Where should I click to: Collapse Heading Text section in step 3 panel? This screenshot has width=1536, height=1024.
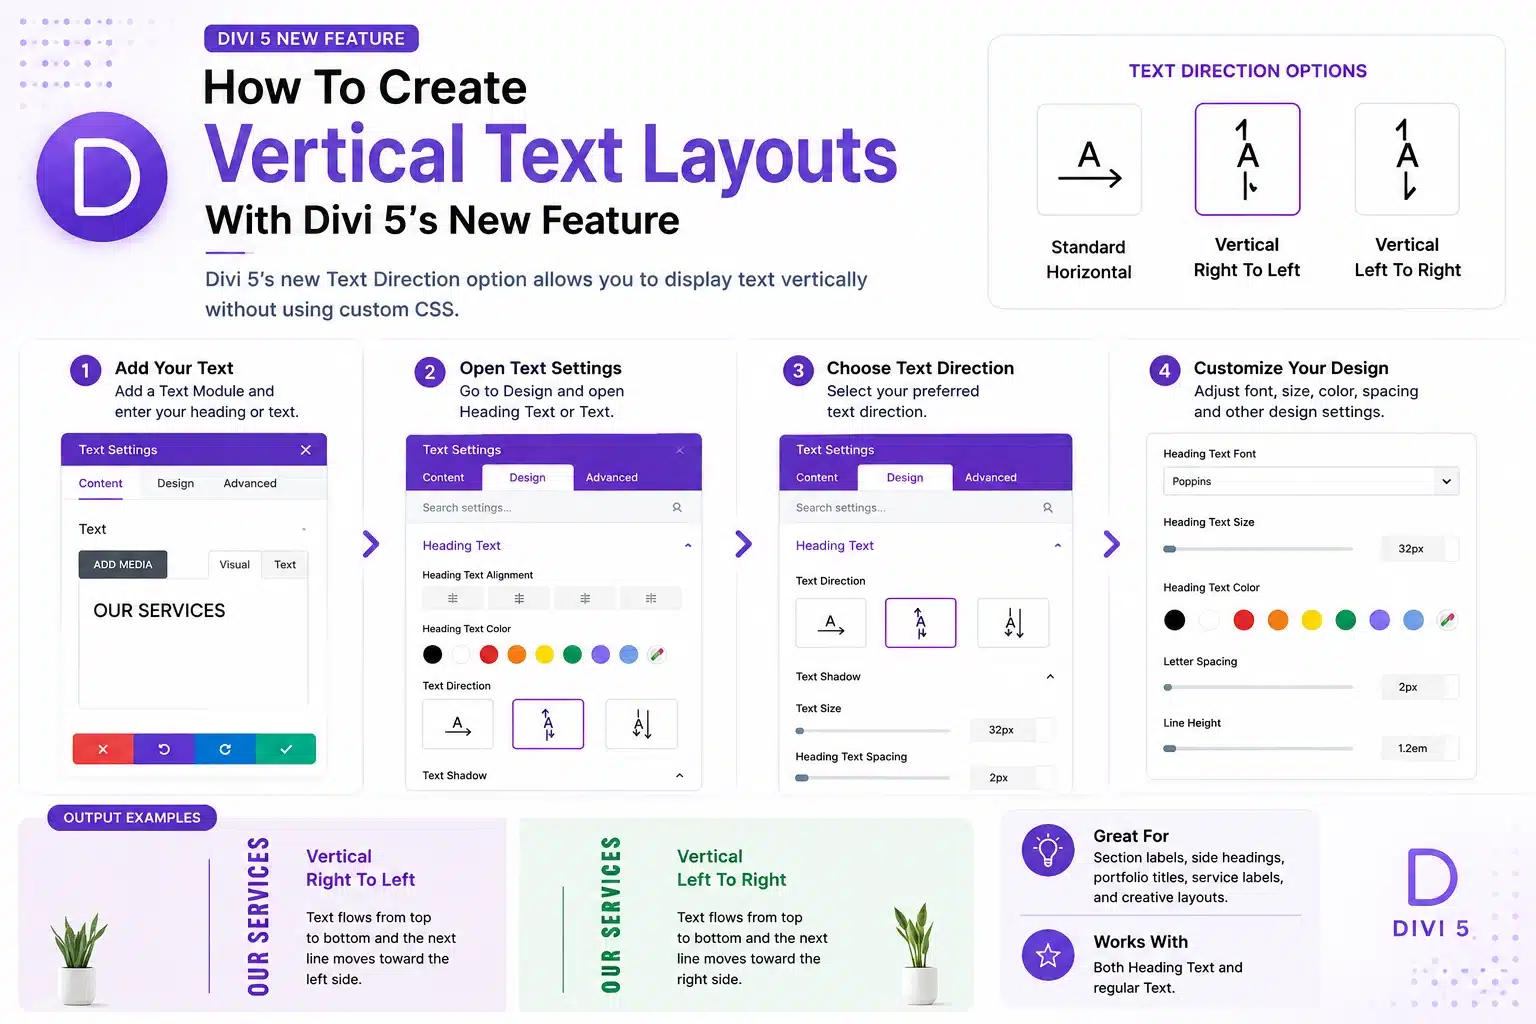1058,545
